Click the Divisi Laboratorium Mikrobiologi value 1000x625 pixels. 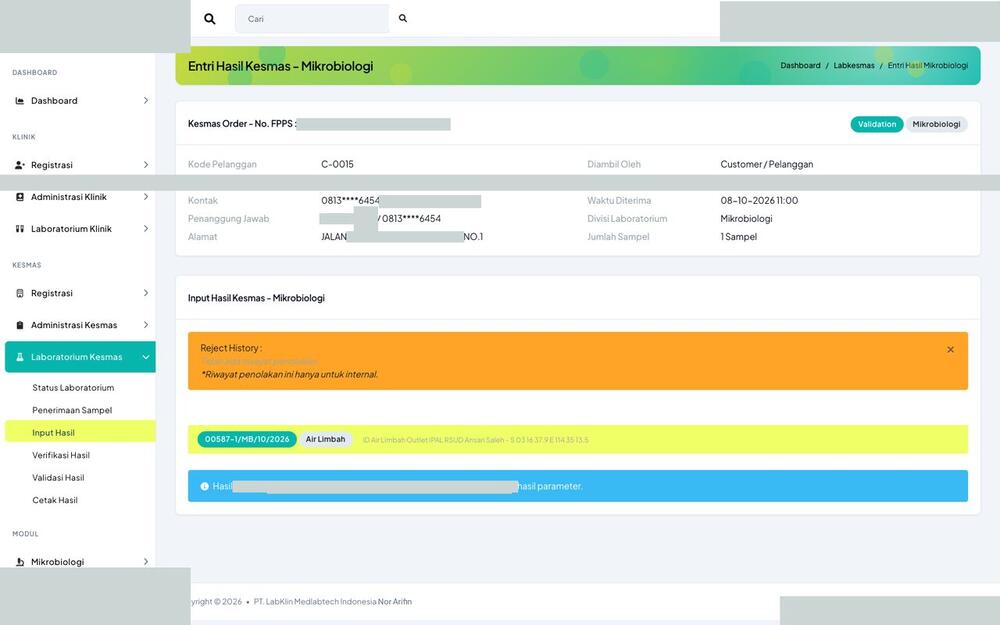click(x=746, y=219)
